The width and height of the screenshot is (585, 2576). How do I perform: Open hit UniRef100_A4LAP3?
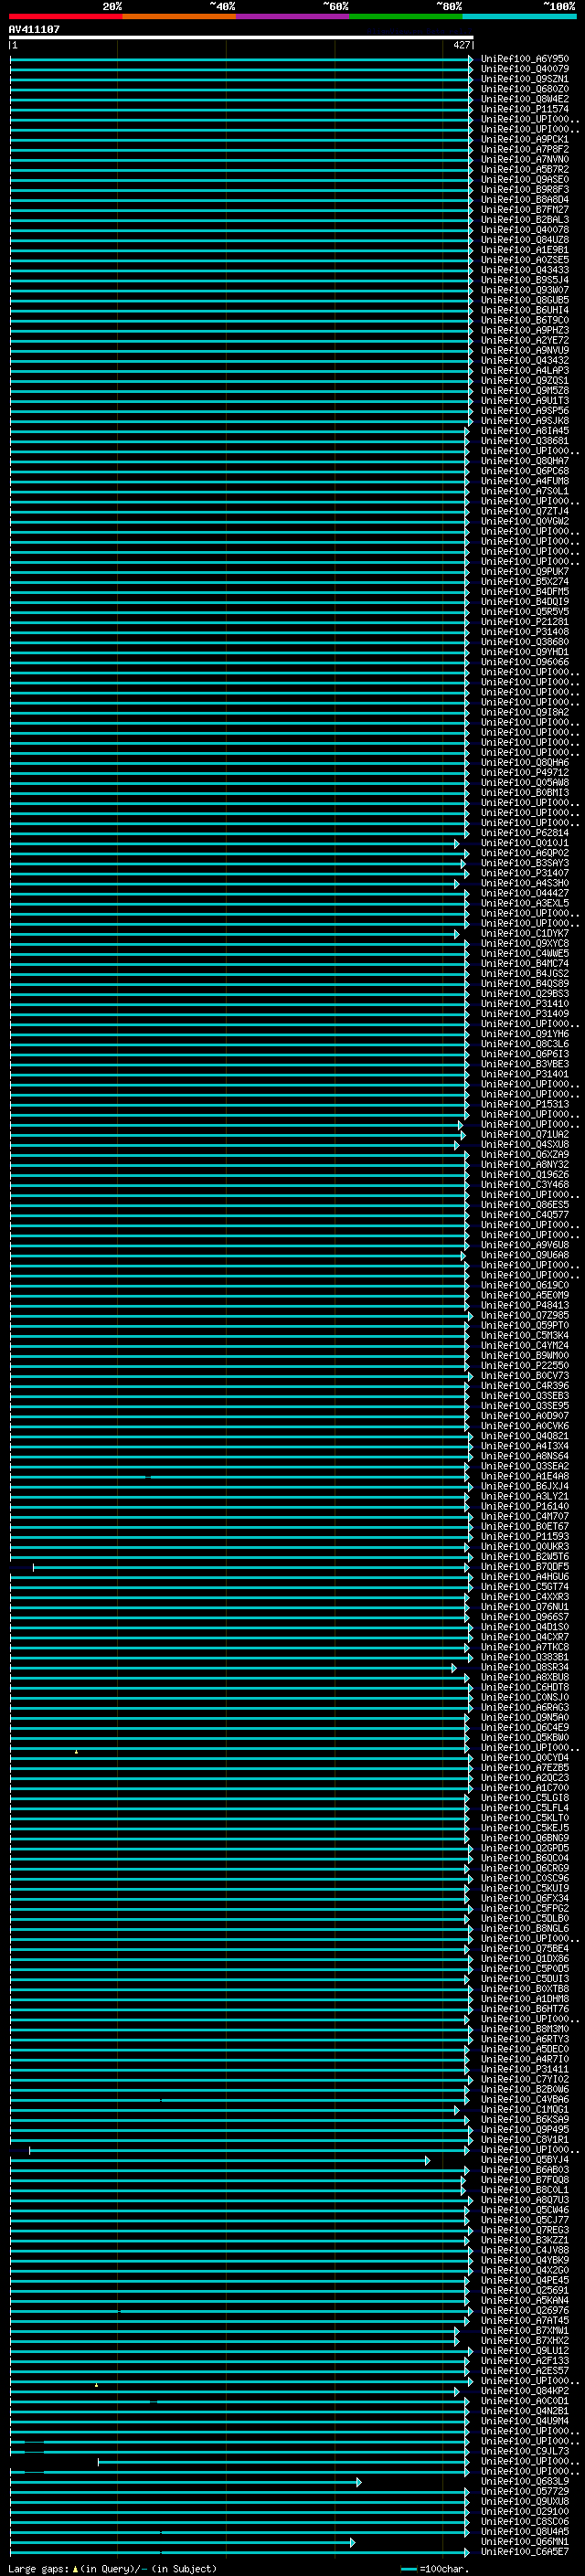(524, 370)
